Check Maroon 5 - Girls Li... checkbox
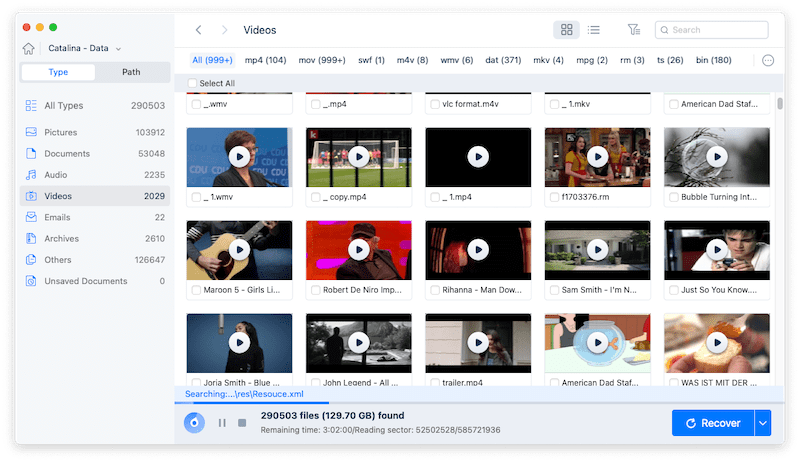 coord(196,290)
